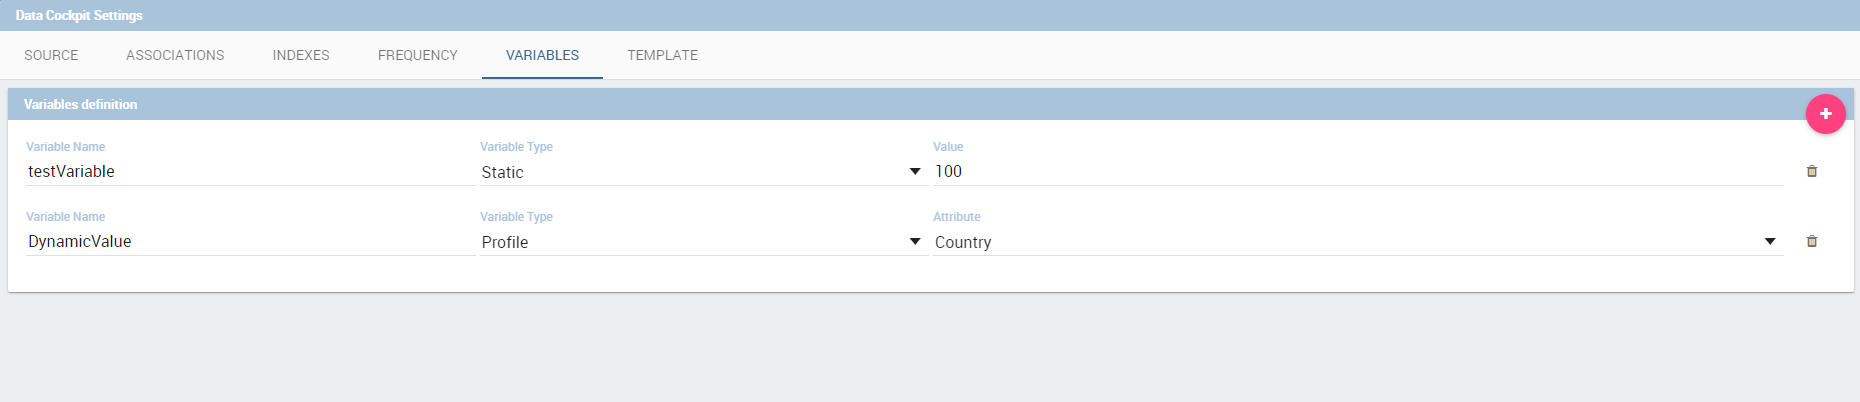The image size is (1860, 402).
Task: Click the Data Cockpit Settings title bar
Action: point(930,15)
